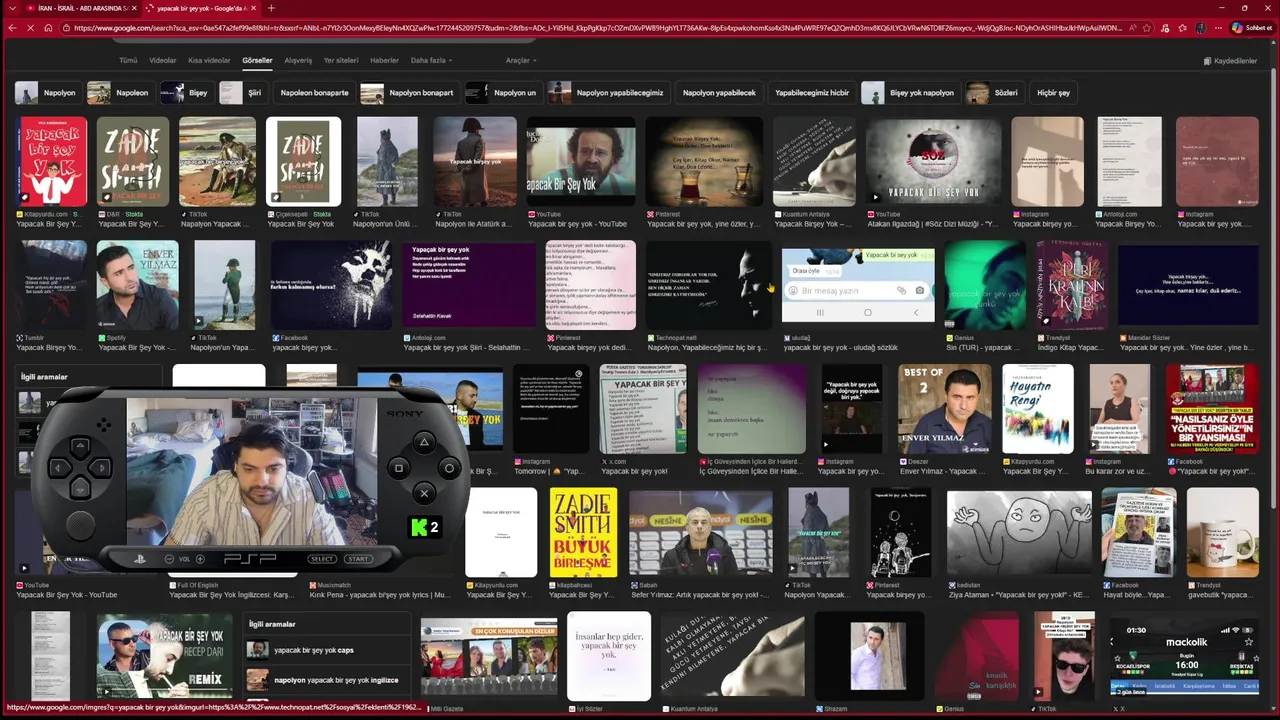Open Copilot with Sohbet et button
Image resolution: width=1280 pixels, height=720 pixels.
point(1252,28)
